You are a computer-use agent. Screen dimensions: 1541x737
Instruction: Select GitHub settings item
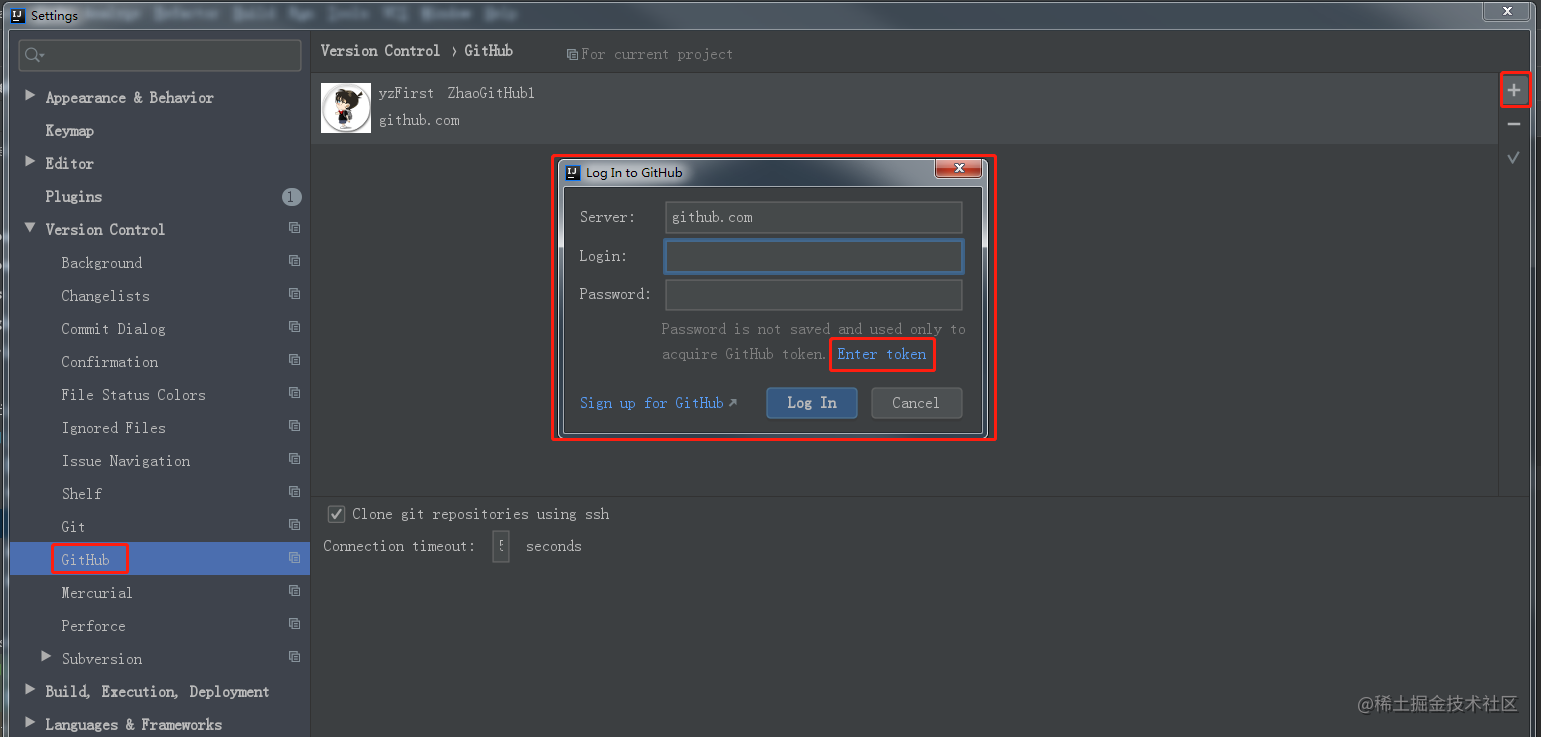pyautogui.click(x=86, y=560)
